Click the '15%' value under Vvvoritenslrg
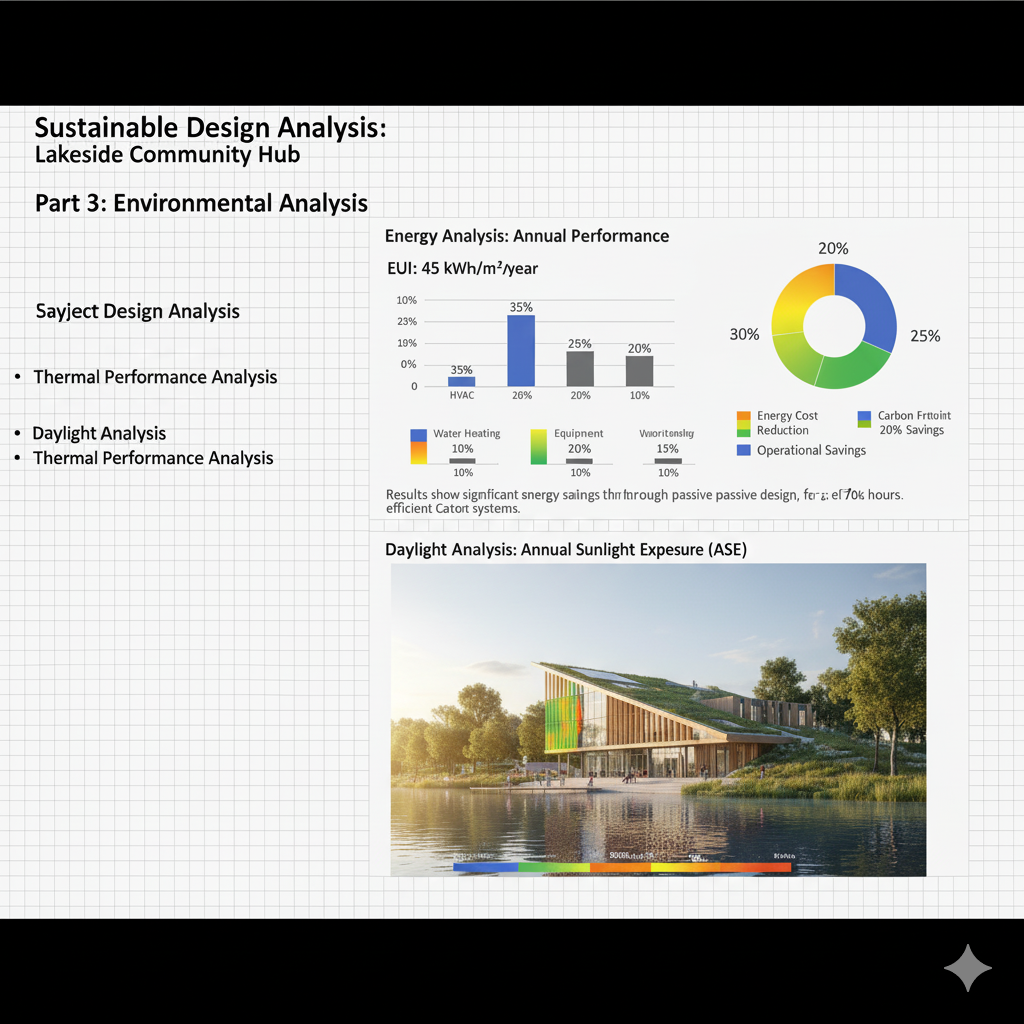 (x=667, y=449)
